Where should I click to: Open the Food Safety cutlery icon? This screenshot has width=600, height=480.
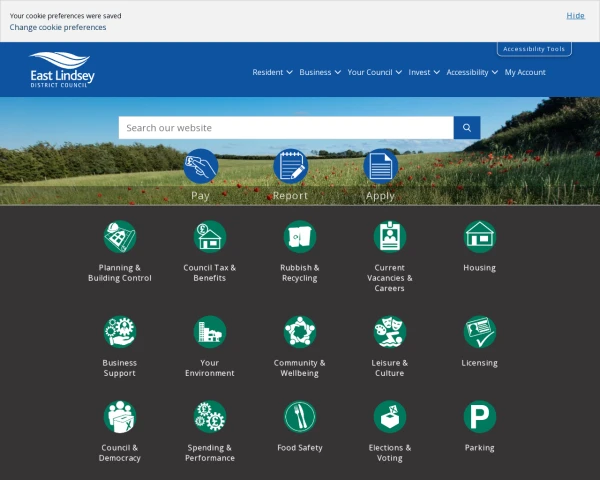coord(300,417)
